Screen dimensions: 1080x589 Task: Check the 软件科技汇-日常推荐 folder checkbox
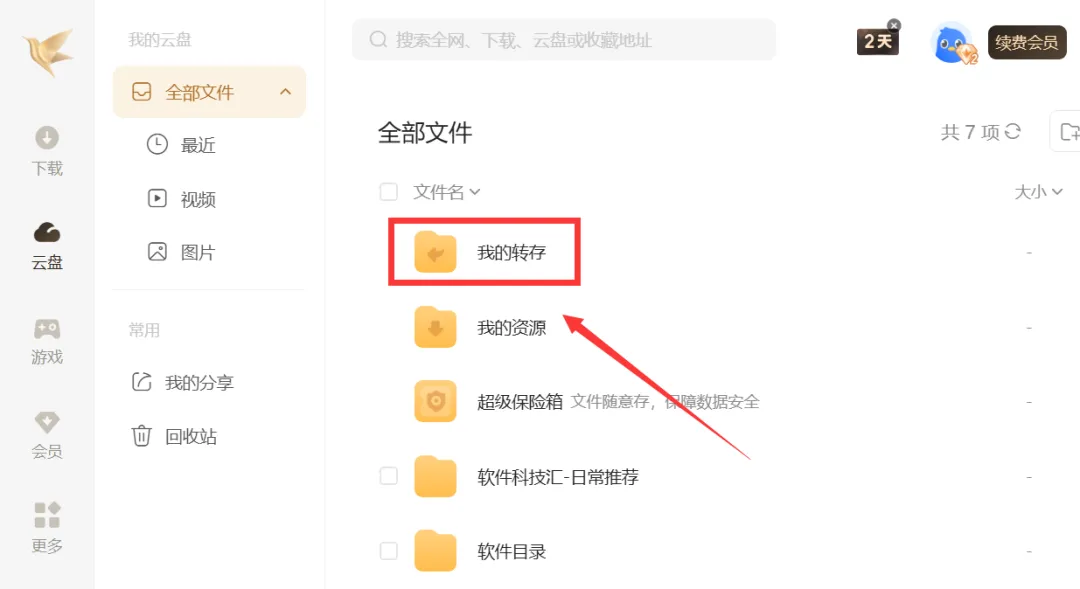[x=388, y=476]
